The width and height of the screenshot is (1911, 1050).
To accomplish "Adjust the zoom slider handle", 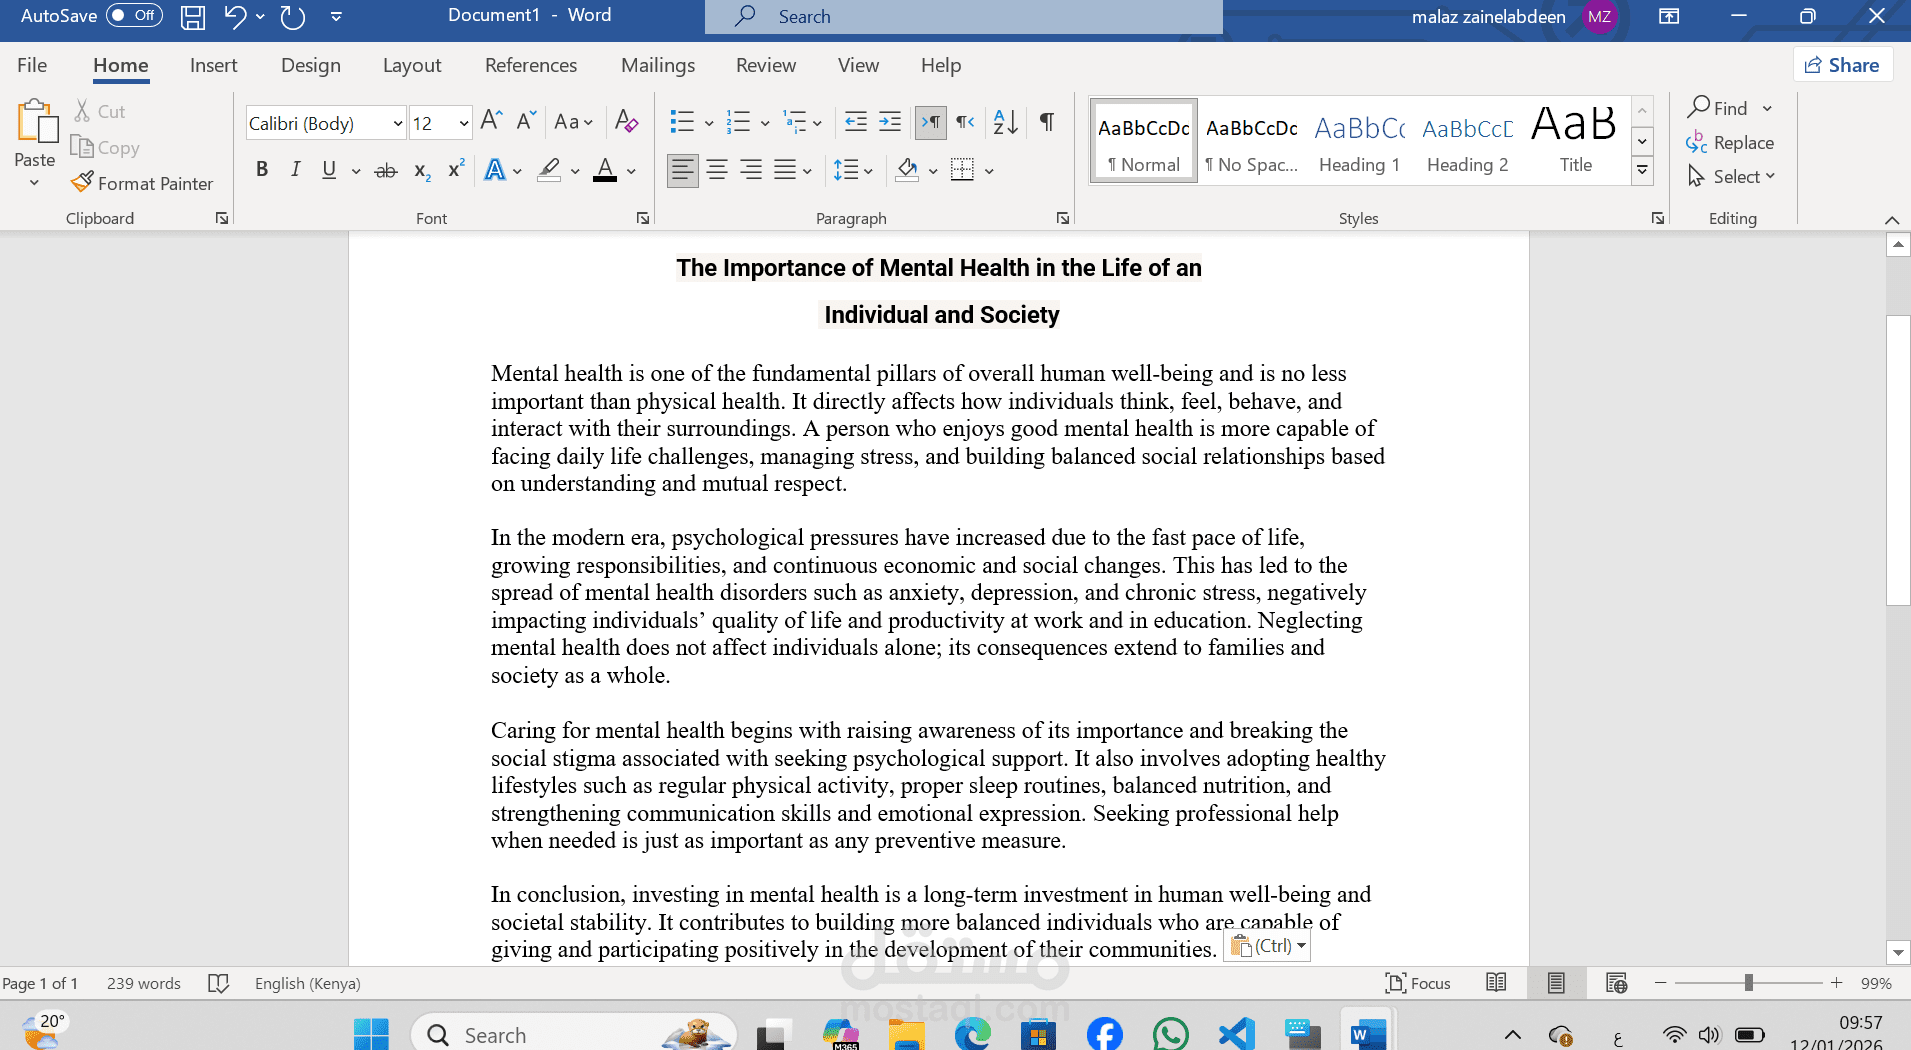I will [1749, 983].
